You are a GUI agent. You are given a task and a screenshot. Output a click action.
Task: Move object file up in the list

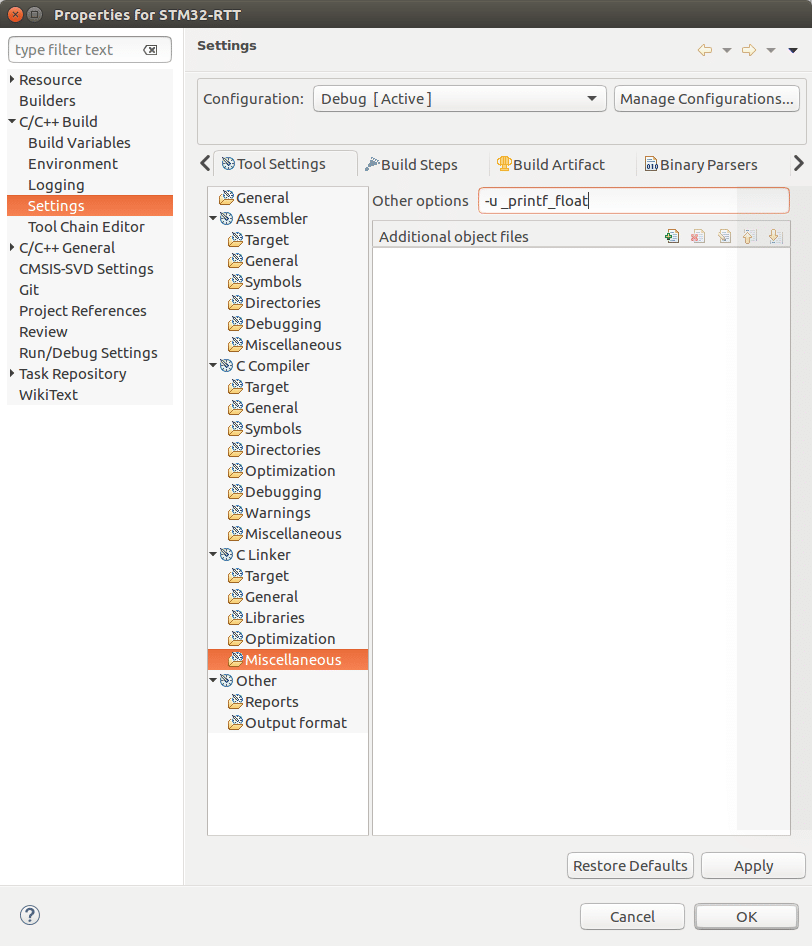(x=750, y=236)
